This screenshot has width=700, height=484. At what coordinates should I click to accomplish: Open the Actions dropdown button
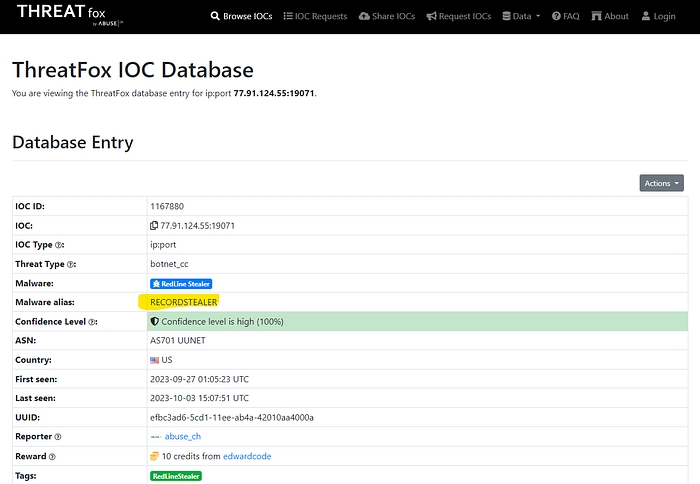click(663, 183)
